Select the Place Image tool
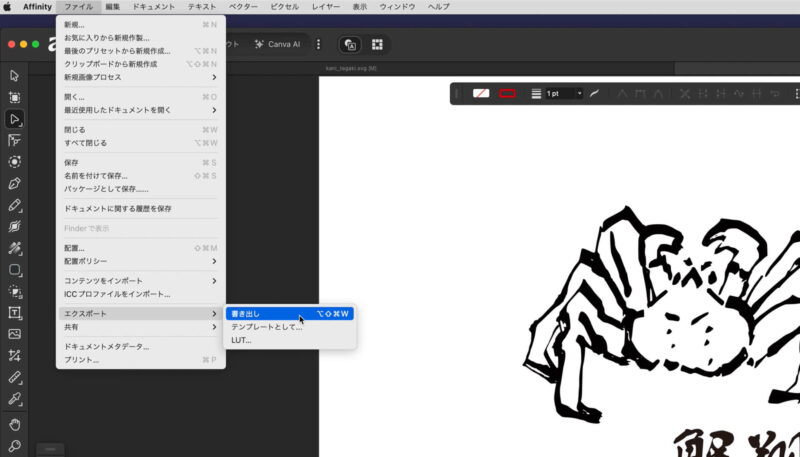The height and width of the screenshot is (457, 800). pos(14,334)
